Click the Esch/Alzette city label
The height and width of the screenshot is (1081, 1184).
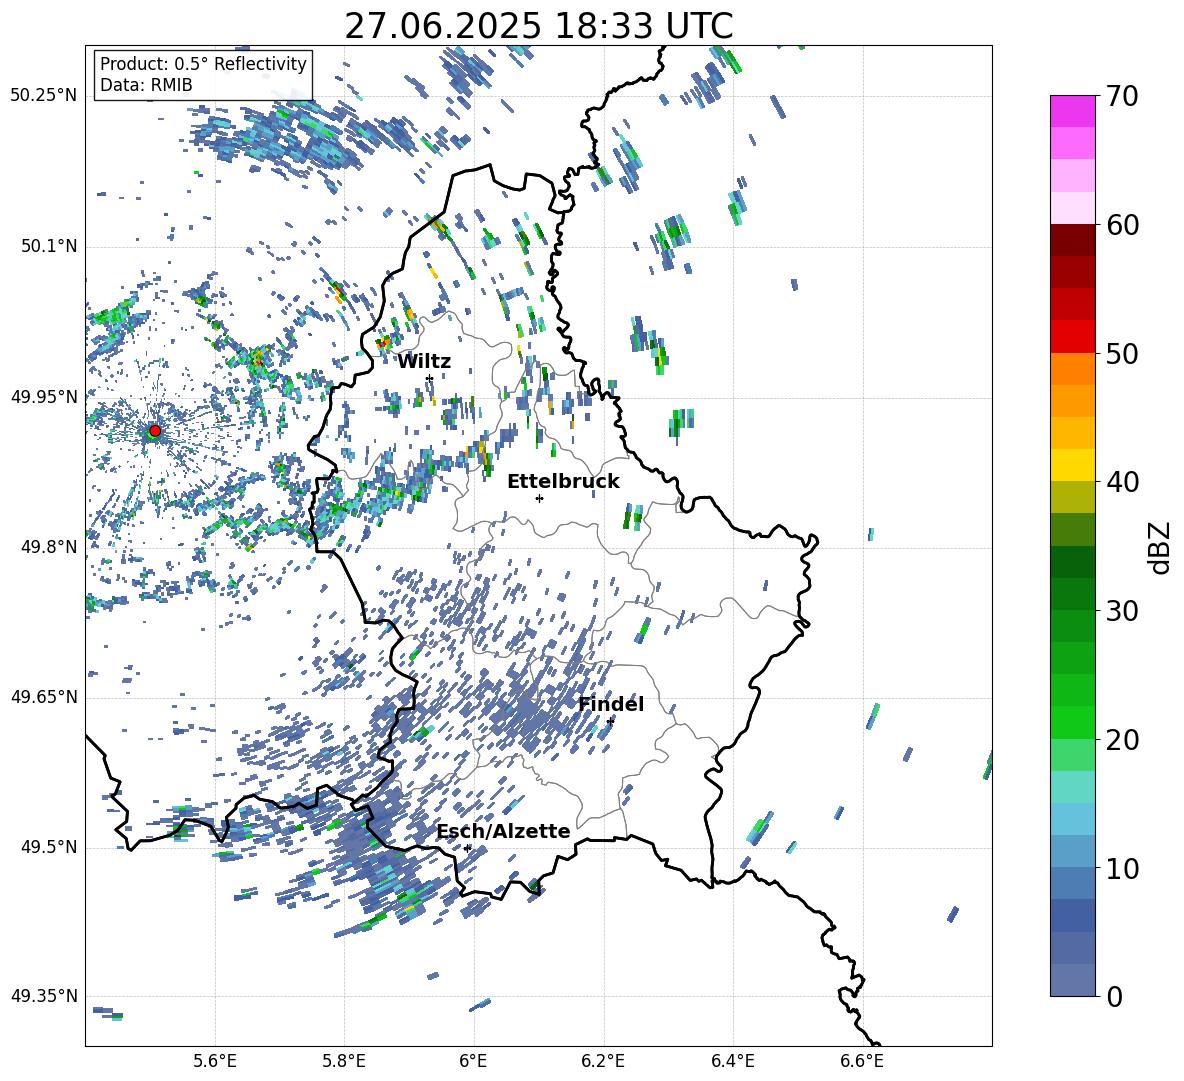504,832
